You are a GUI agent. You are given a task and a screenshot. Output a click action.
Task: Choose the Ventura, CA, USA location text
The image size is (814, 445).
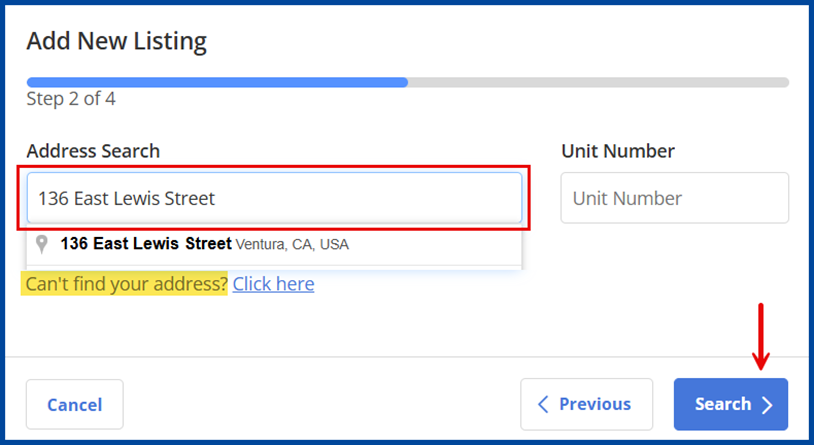[292, 244]
